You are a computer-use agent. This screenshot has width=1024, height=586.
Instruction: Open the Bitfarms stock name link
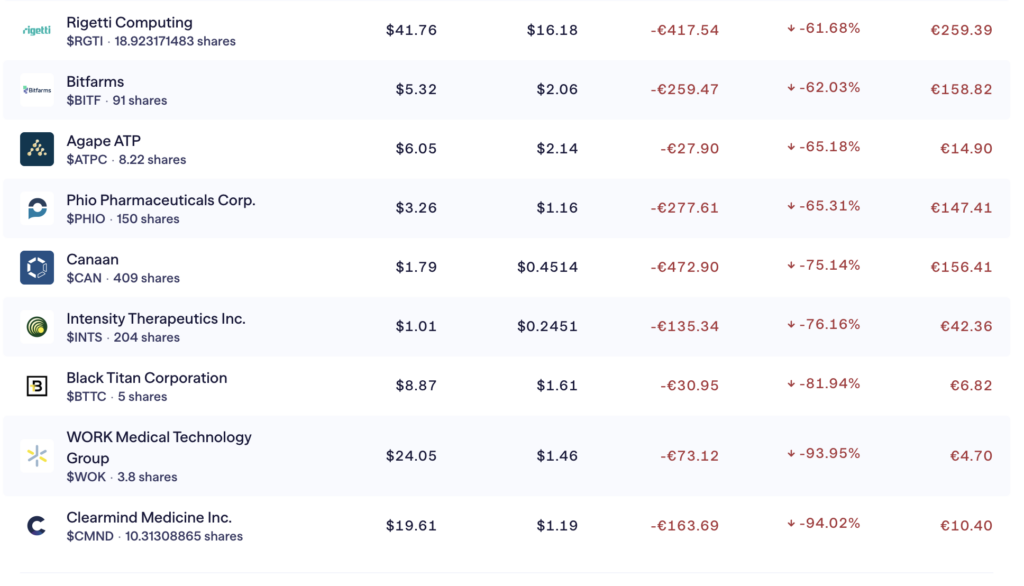click(x=95, y=81)
